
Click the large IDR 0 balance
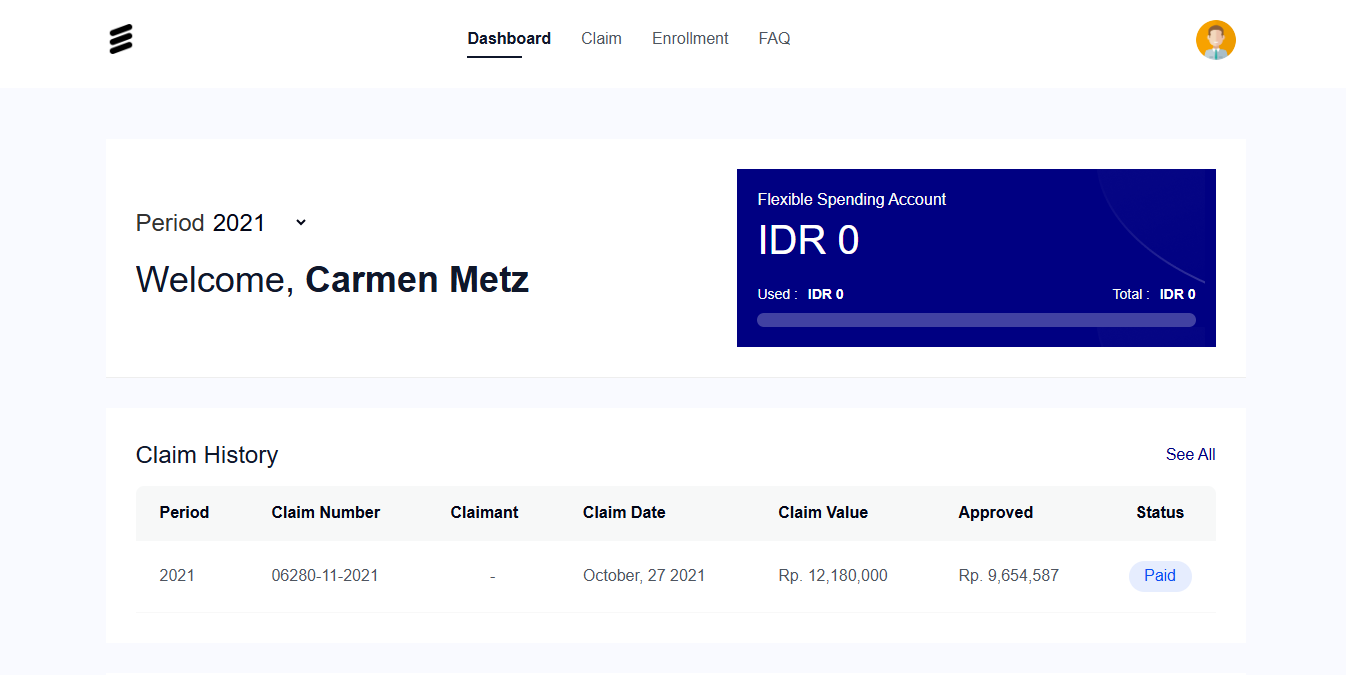pyautogui.click(x=808, y=241)
